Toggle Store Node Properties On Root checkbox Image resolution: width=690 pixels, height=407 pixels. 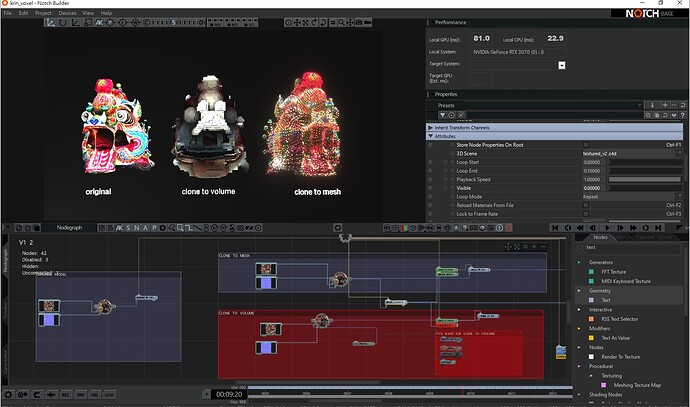(x=586, y=145)
